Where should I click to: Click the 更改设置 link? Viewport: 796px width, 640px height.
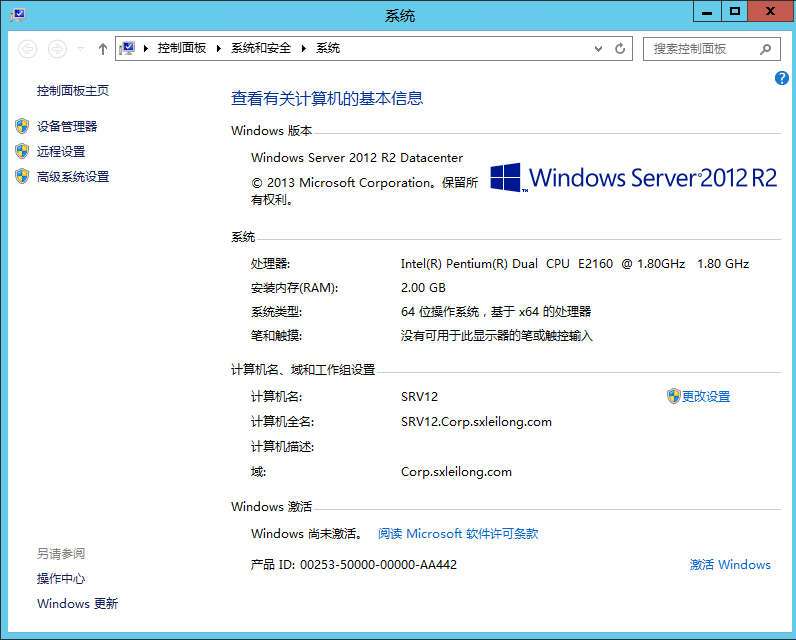(x=706, y=396)
